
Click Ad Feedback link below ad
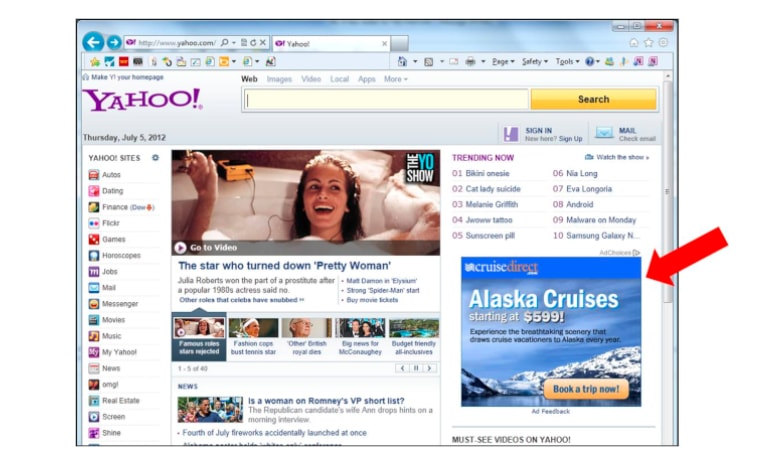click(551, 412)
